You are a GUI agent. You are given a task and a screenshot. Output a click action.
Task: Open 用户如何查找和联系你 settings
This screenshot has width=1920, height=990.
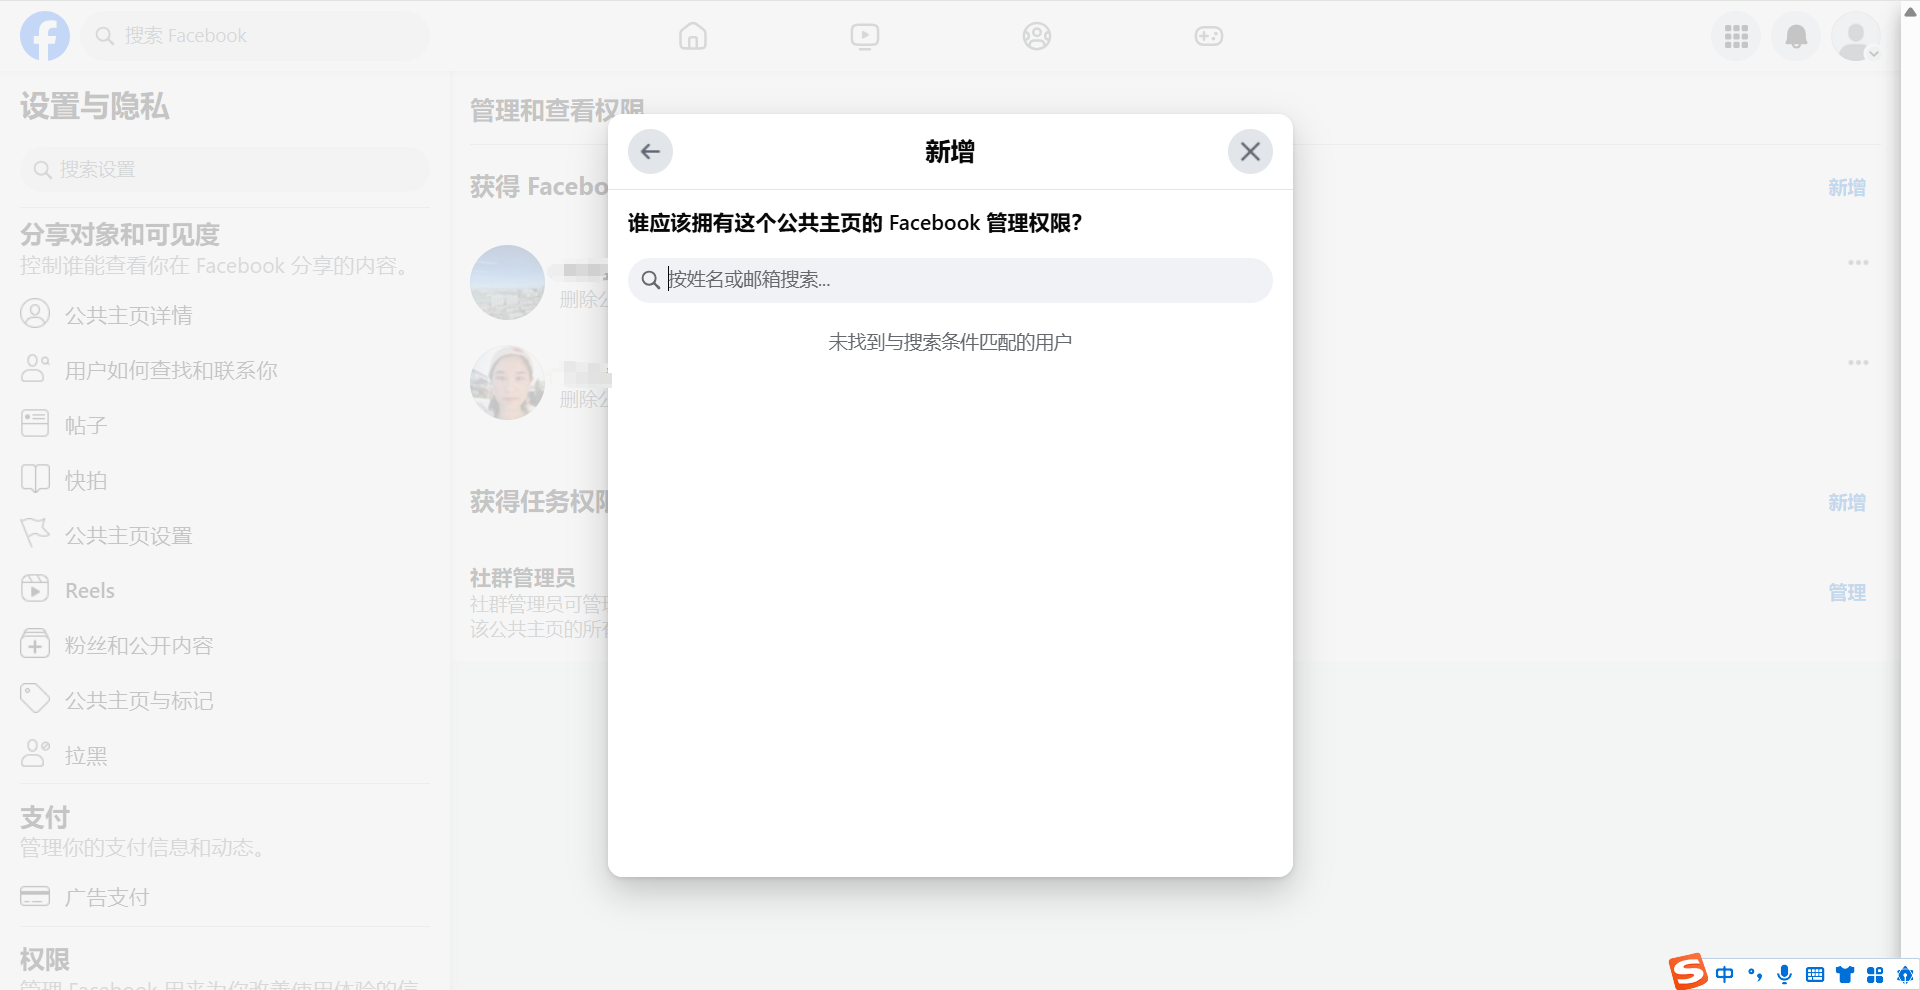[225, 370]
